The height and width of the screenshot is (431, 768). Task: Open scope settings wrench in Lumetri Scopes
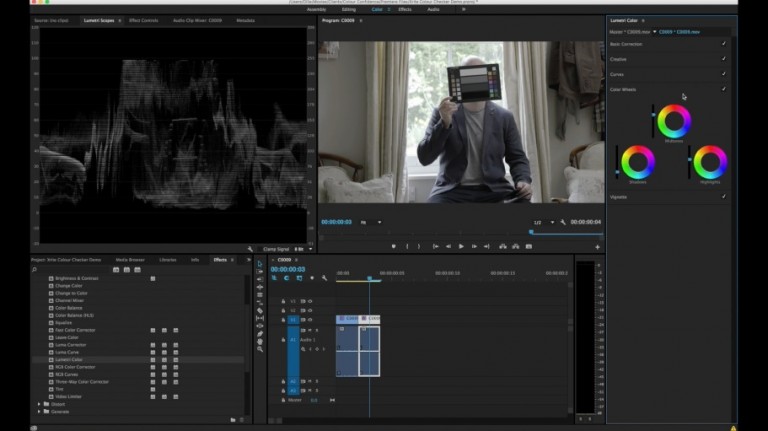[250, 249]
